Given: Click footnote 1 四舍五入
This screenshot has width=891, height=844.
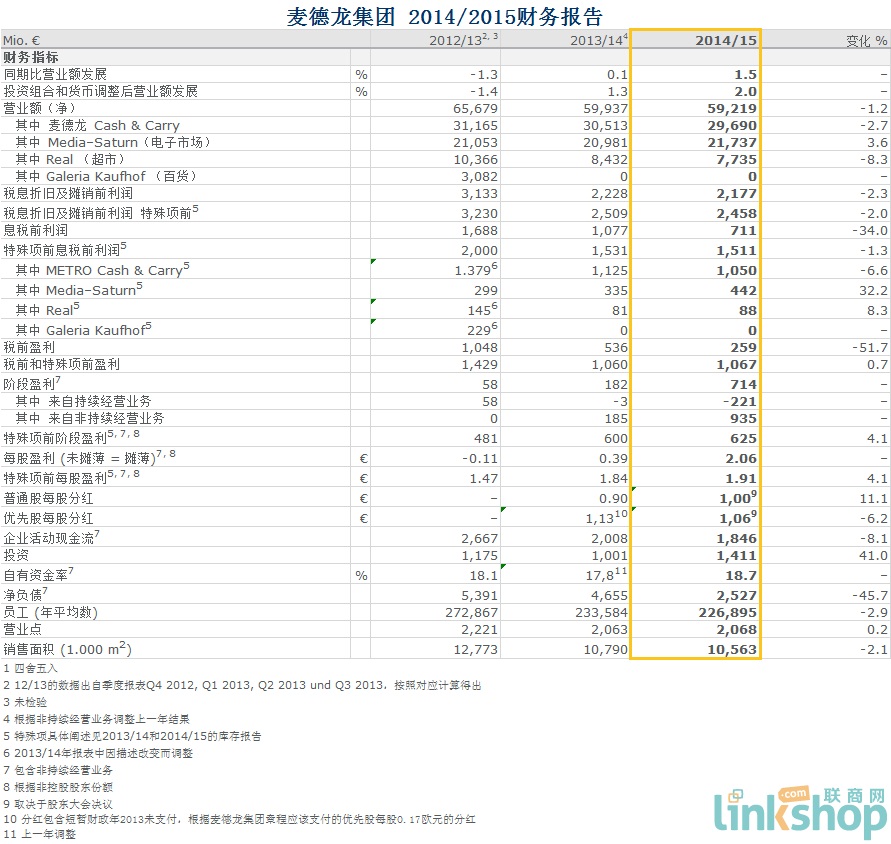Looking at the screenshot, I should (31, 668).
